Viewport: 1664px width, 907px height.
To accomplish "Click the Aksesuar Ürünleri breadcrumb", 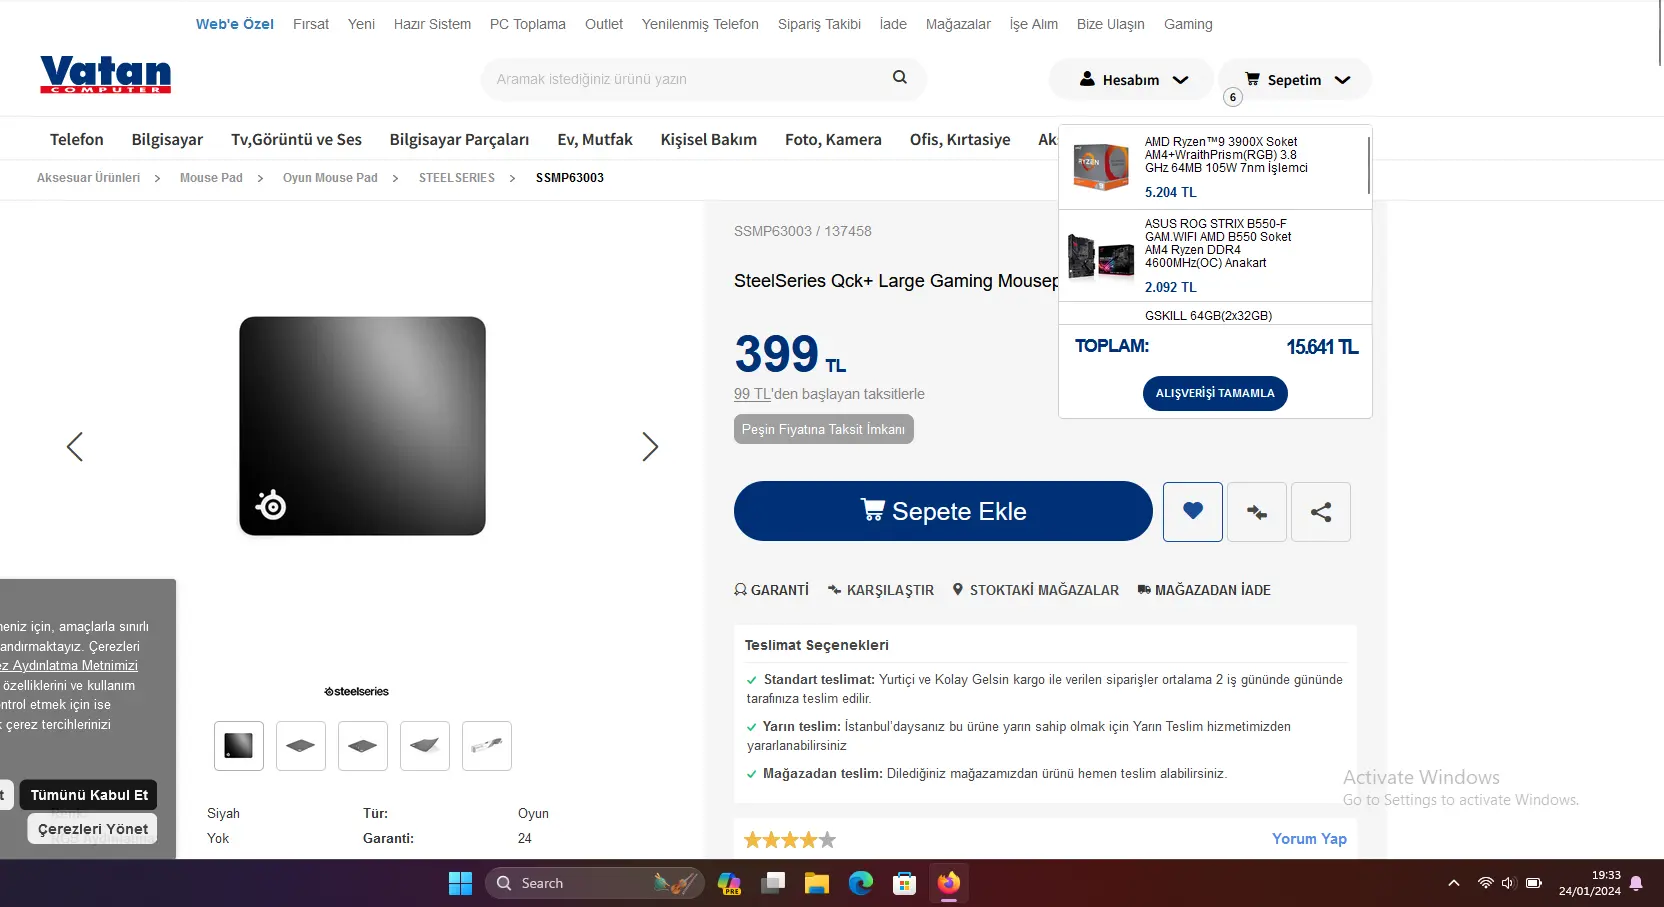I will click(x=89, y=178).
